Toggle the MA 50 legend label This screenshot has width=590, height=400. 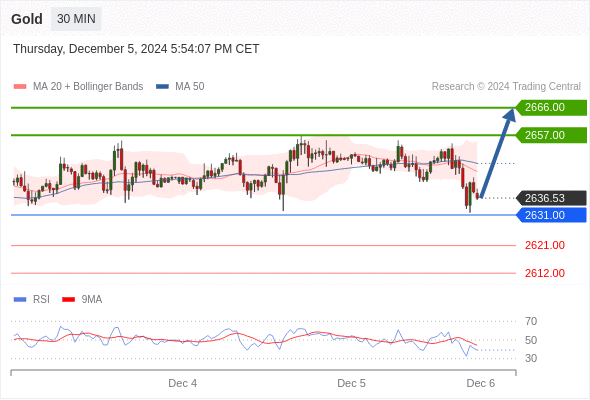(190, 87)
